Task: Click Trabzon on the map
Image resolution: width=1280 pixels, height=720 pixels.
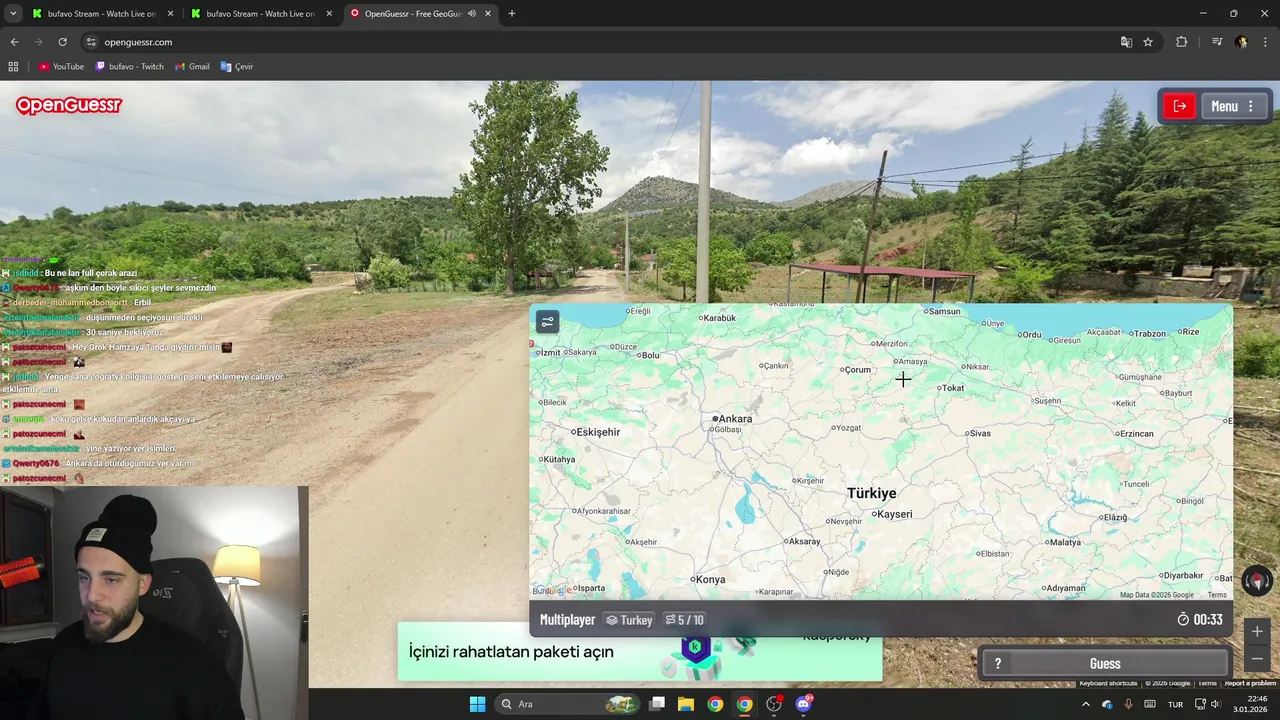Action: click(x=1148, y=333)
